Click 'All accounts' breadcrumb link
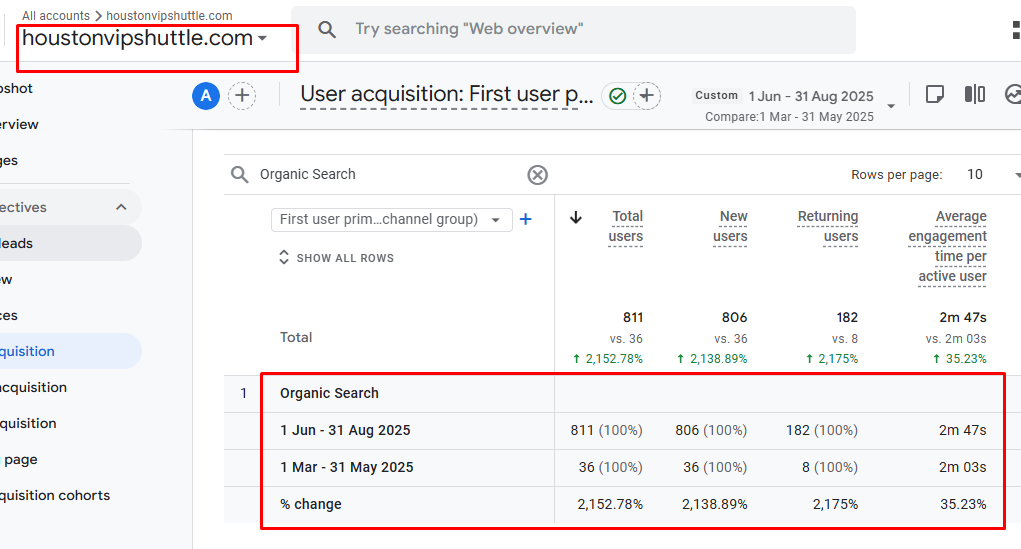Screen dimensions: 1021x549 tap(55, 15)
